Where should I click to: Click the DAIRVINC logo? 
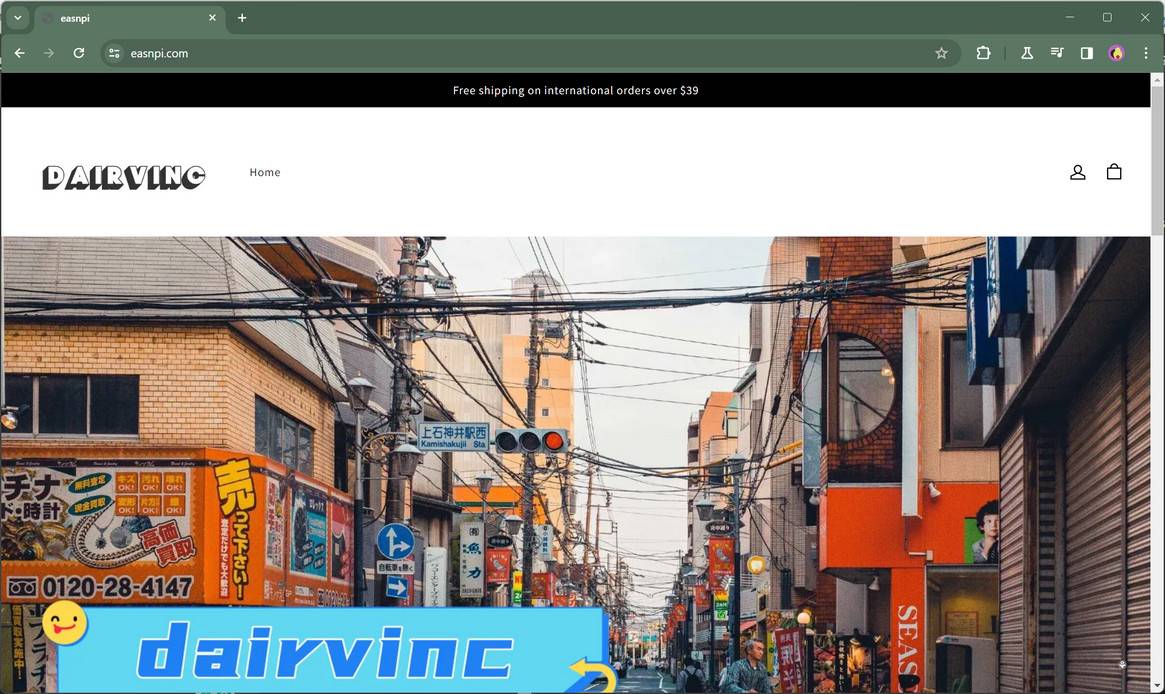123,176
